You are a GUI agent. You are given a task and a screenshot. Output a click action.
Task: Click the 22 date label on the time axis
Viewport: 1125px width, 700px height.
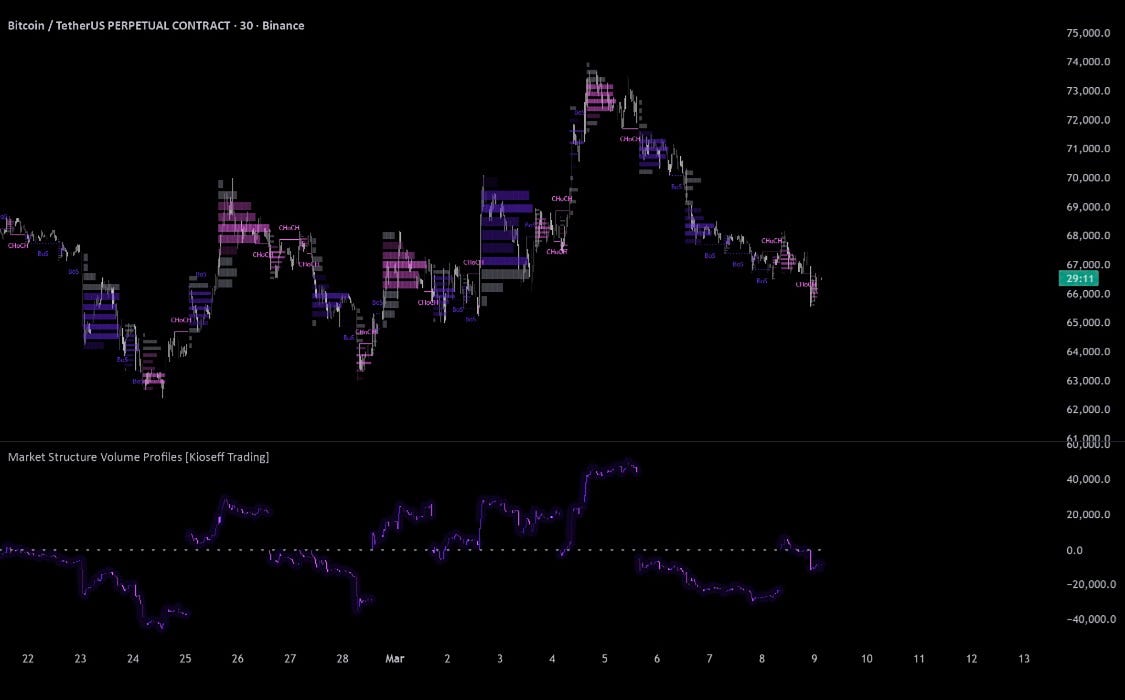(27, 659)
